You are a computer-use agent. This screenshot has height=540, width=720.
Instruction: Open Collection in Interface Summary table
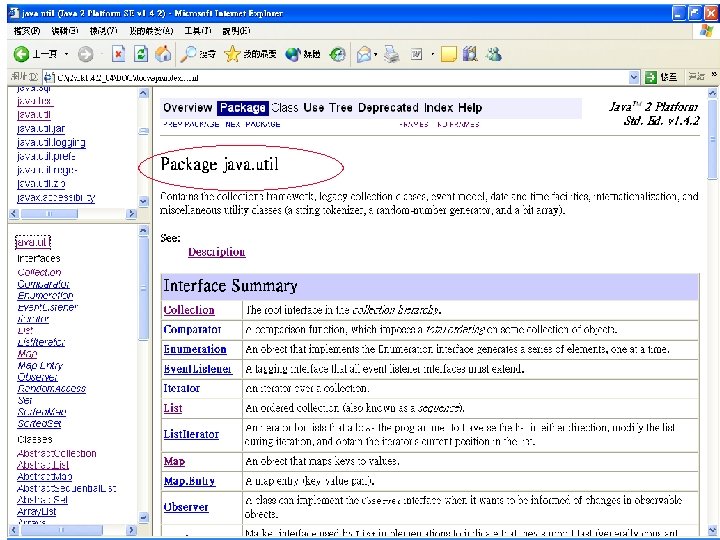coord(189,310)
